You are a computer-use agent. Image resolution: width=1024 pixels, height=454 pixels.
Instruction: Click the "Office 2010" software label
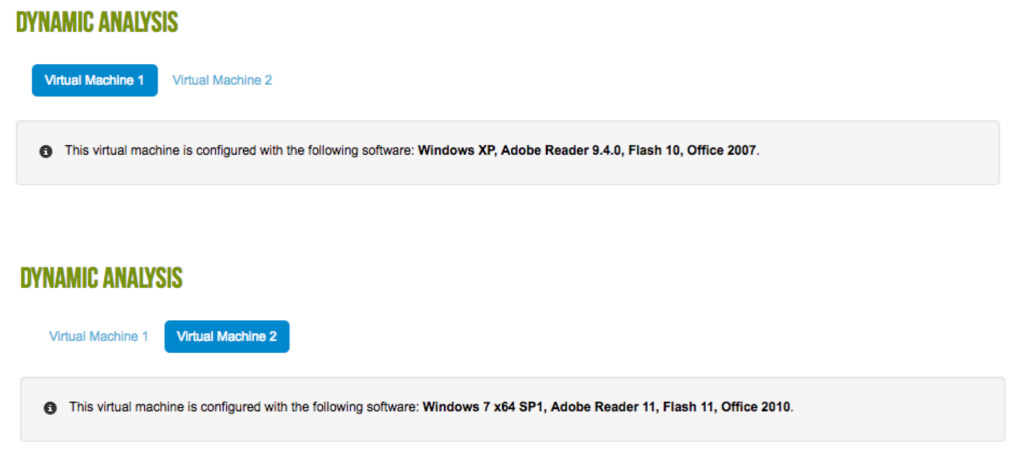coord(756,407)
